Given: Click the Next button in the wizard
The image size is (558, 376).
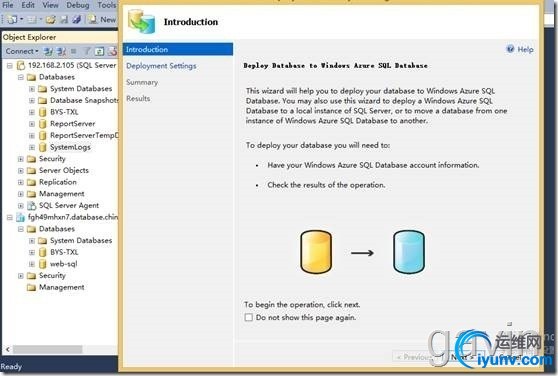Looking at the screenshot, I should tap(462, 357).
